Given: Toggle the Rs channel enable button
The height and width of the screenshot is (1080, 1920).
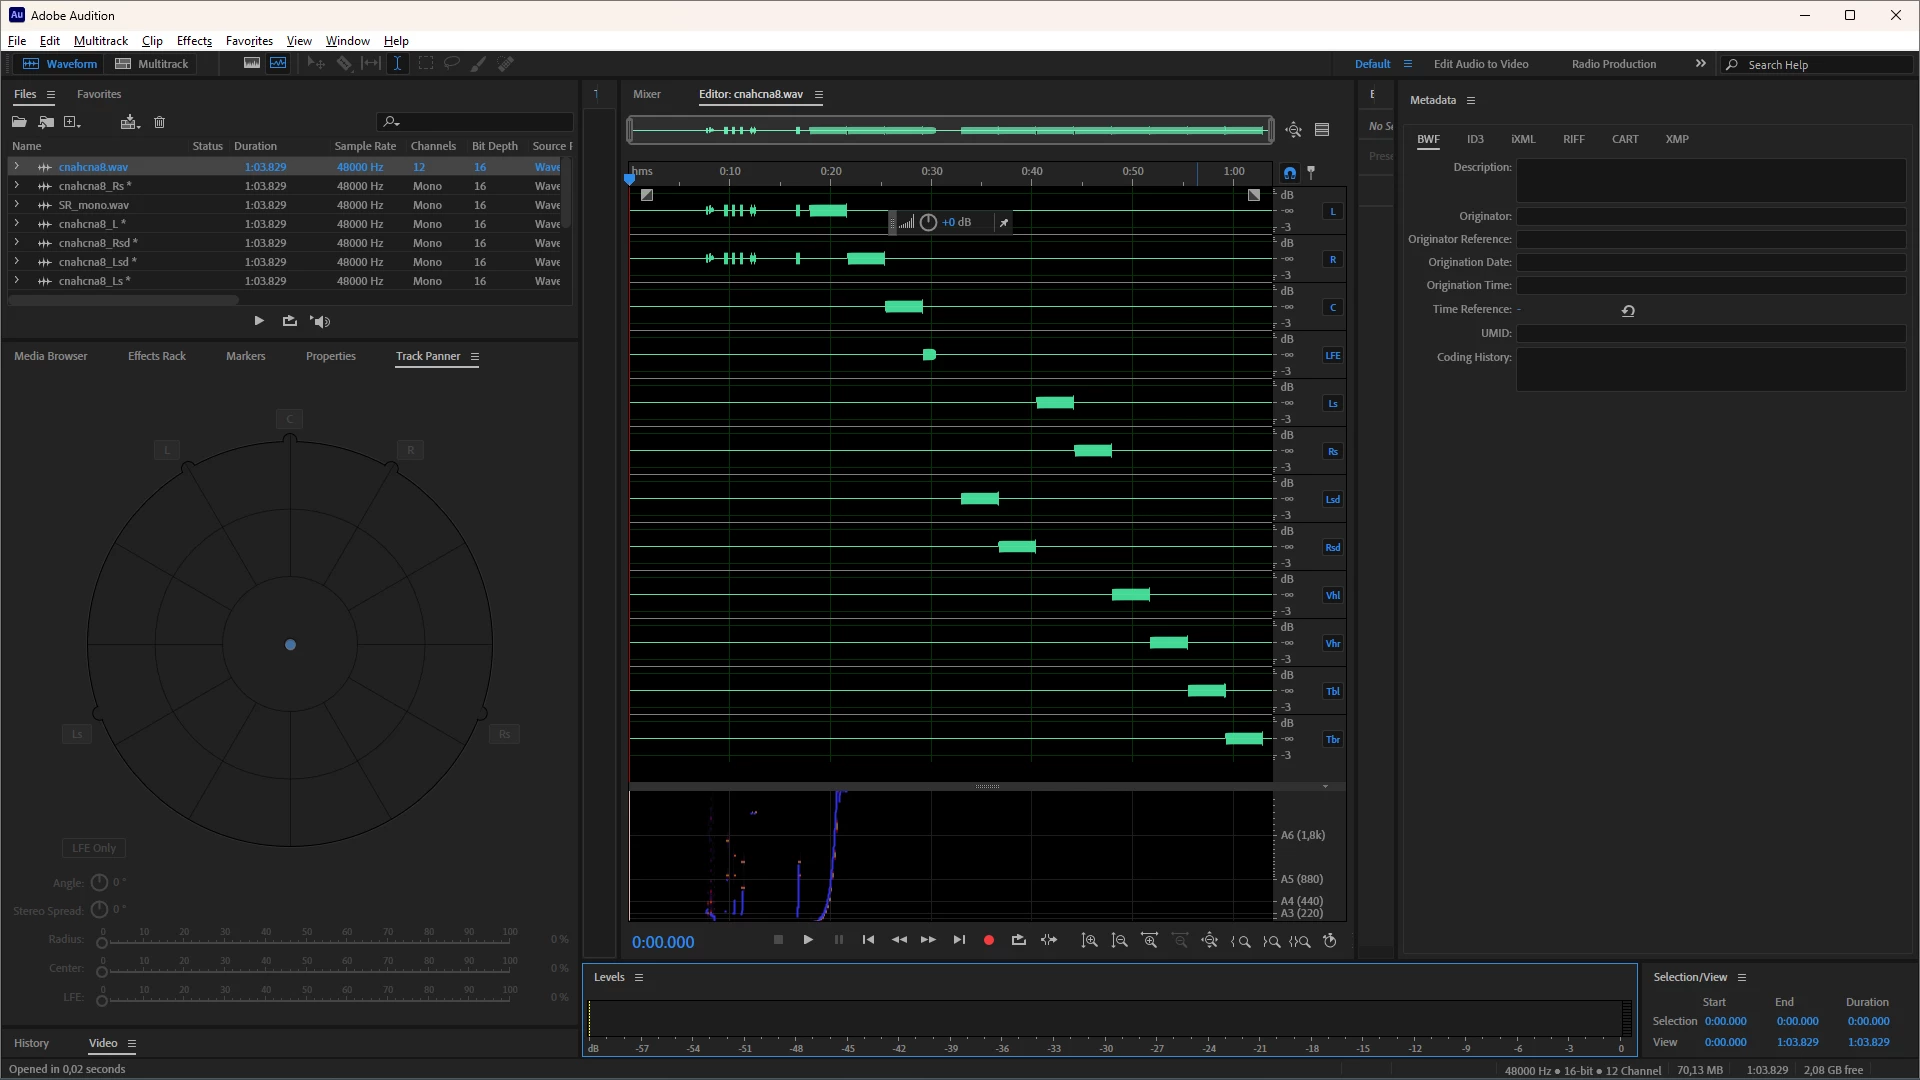Looking at the screenshot, I should (x=1332, y=452).
